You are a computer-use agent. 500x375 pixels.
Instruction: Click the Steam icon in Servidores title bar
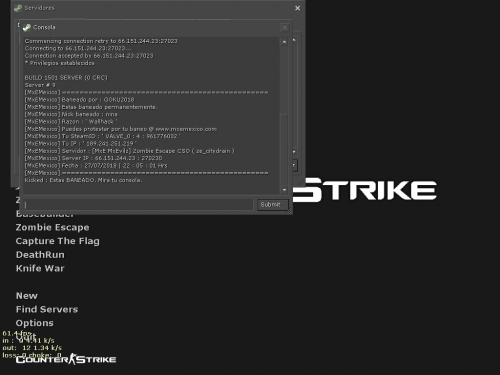tap(18, 8)
